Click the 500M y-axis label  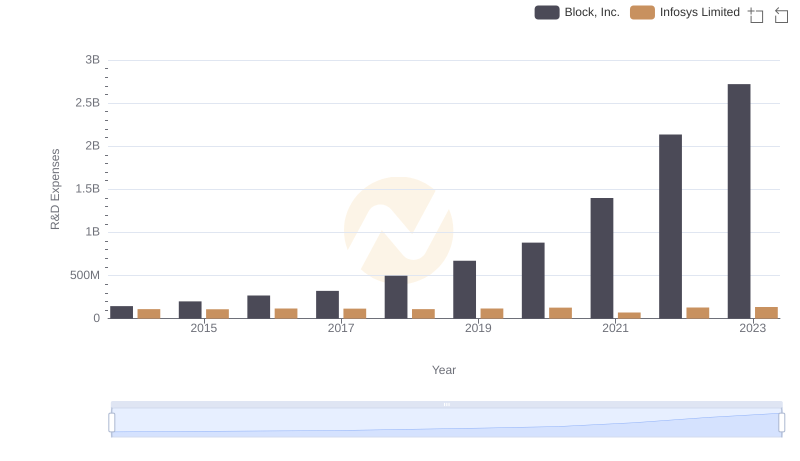(85, 275)
